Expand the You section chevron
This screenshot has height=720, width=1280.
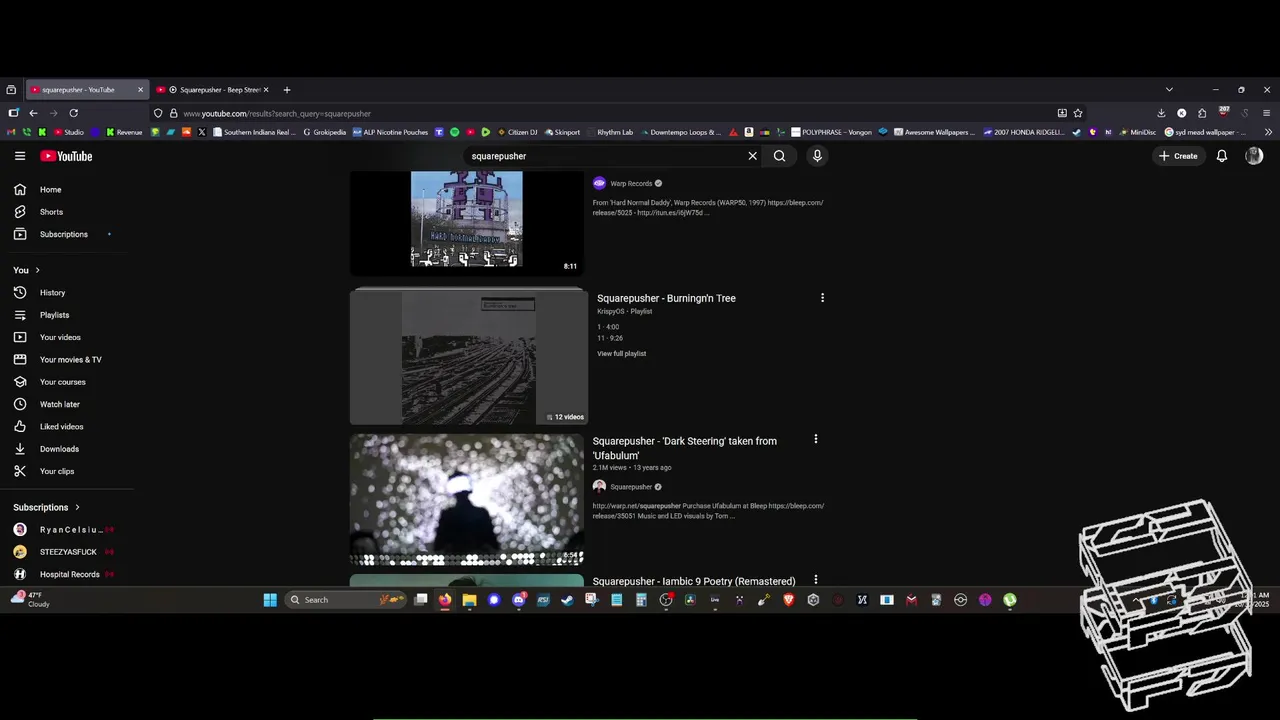(x=38, y=270)
